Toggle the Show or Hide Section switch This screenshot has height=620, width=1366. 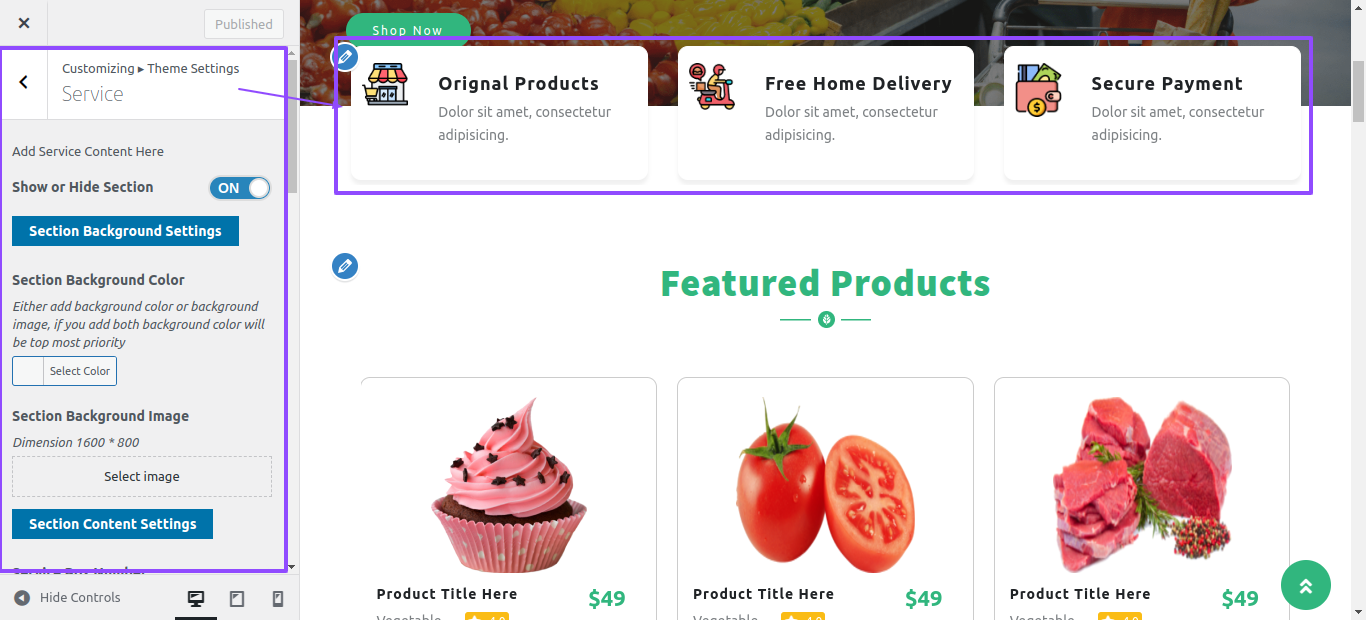(x=240, y=188)
